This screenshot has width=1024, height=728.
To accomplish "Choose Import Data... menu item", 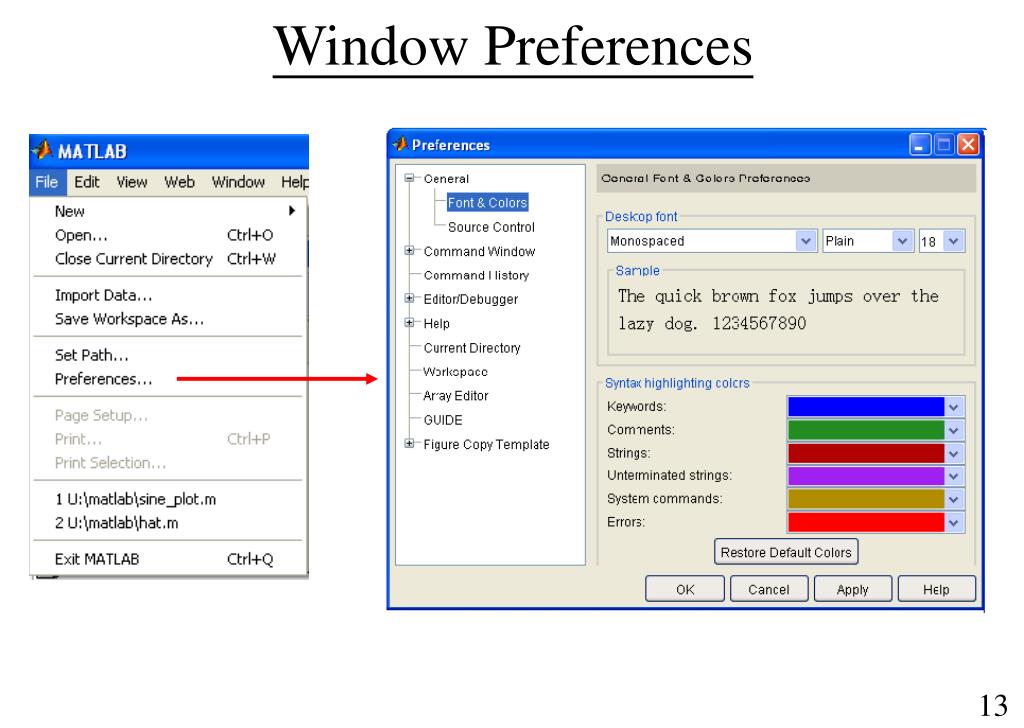I will point(168,296).
